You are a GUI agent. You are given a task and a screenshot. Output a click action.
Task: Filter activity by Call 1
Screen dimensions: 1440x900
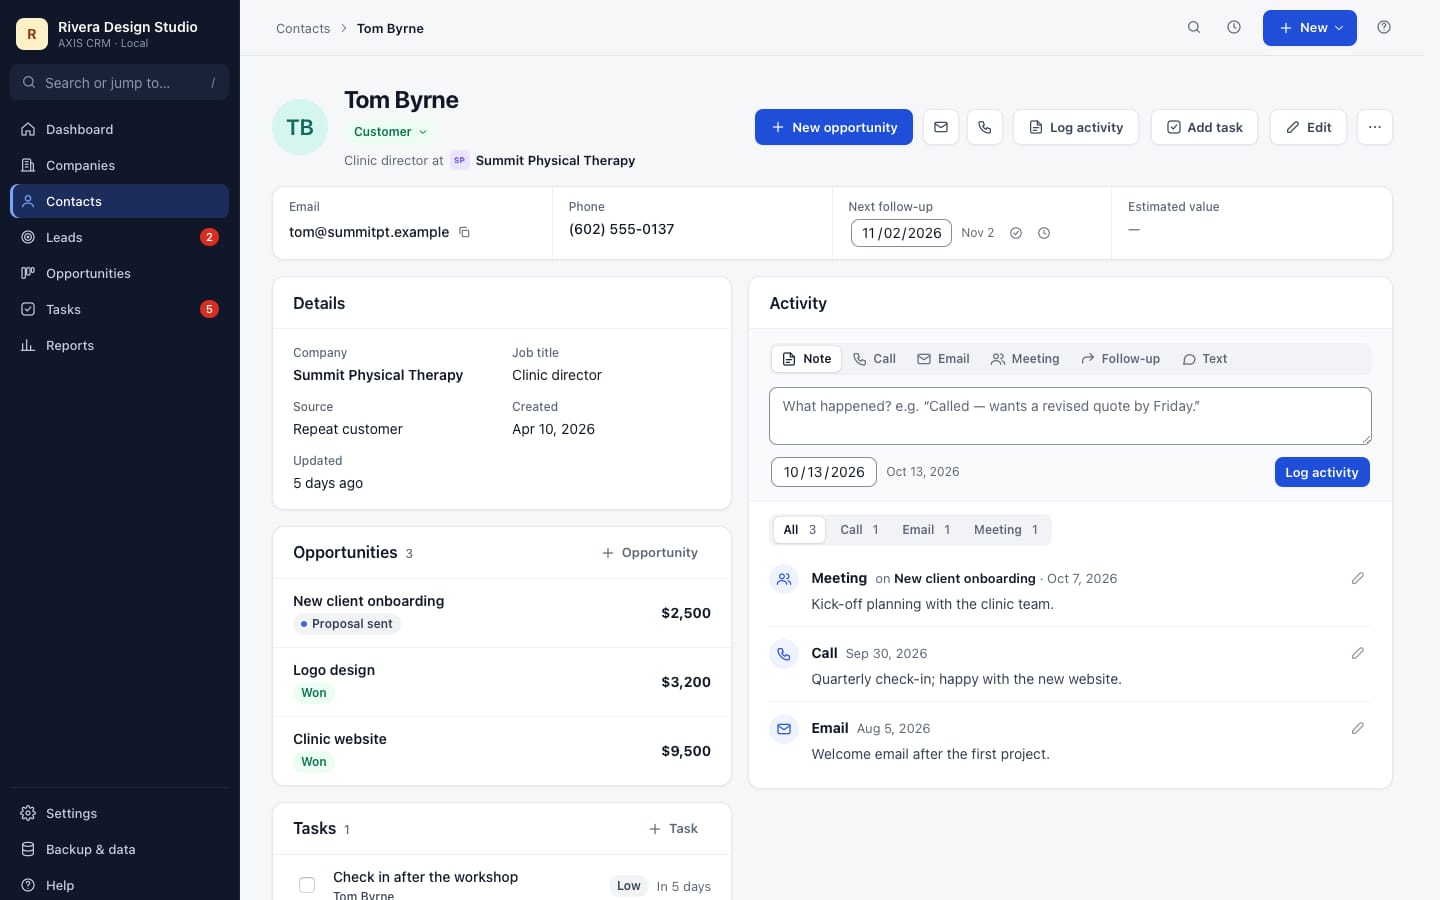(x=859, y=530)
